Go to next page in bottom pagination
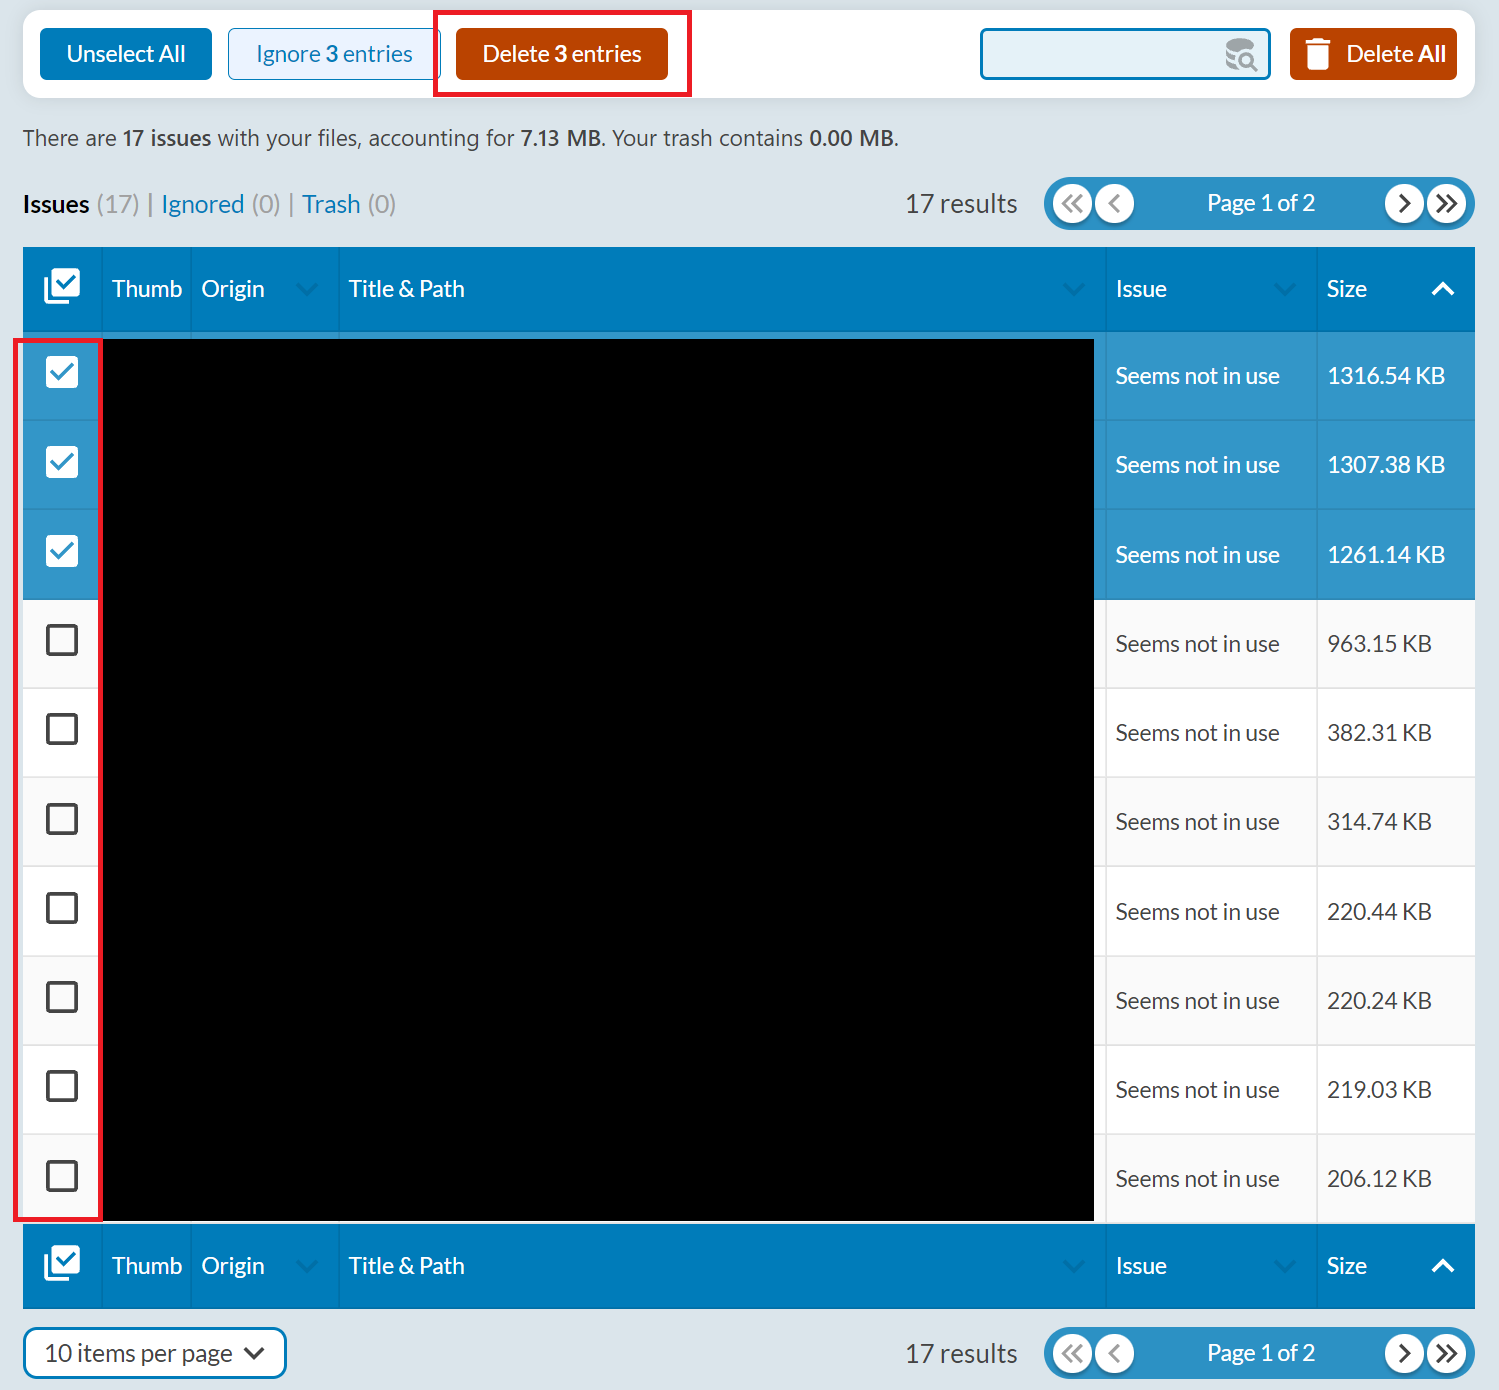Viewport: 1499px width, 1390px height. click(1404, 1354)
